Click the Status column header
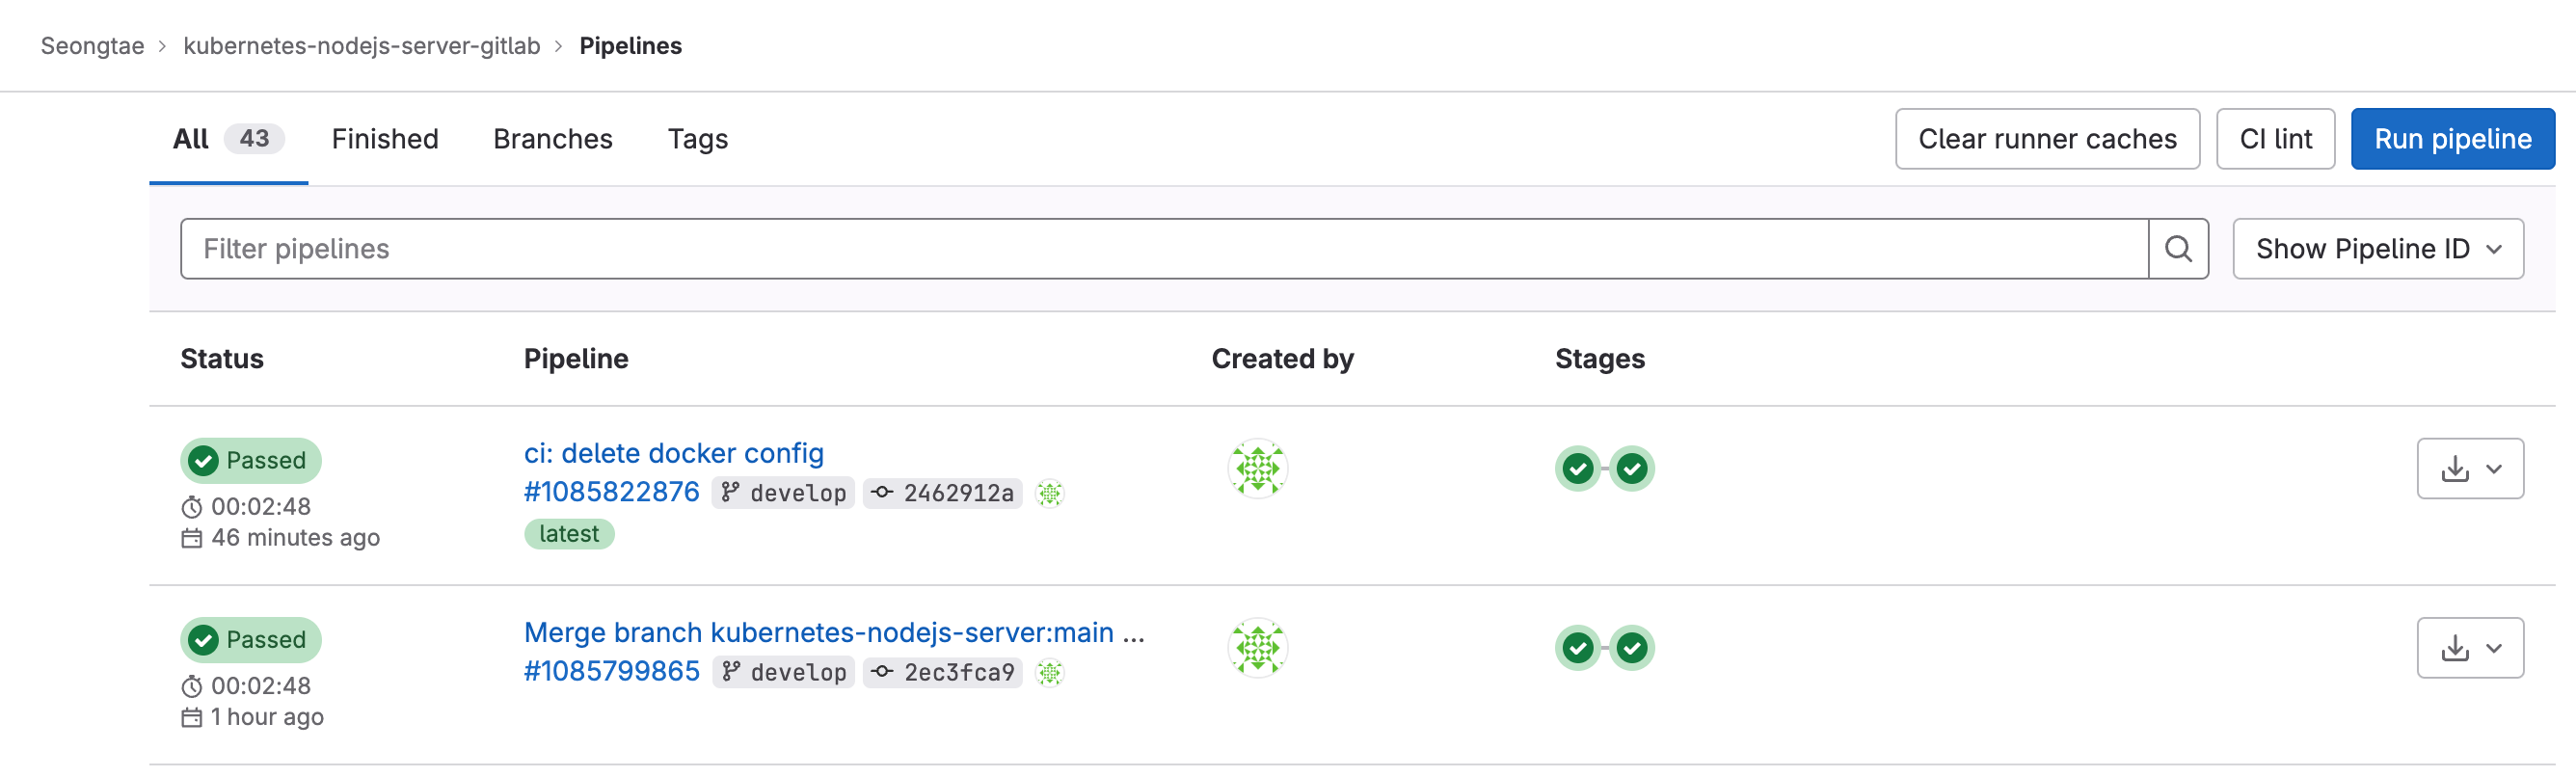Viewport: 2576px width, 777px height. tap(222, 359)
